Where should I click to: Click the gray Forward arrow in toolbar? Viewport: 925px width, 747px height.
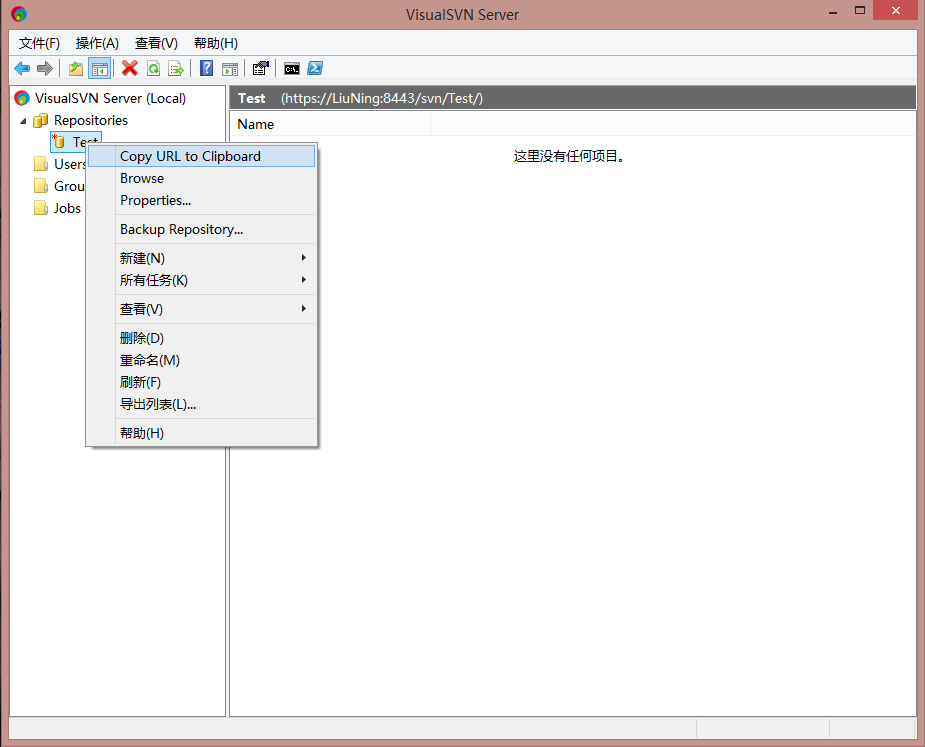click(x=45, y=68)
